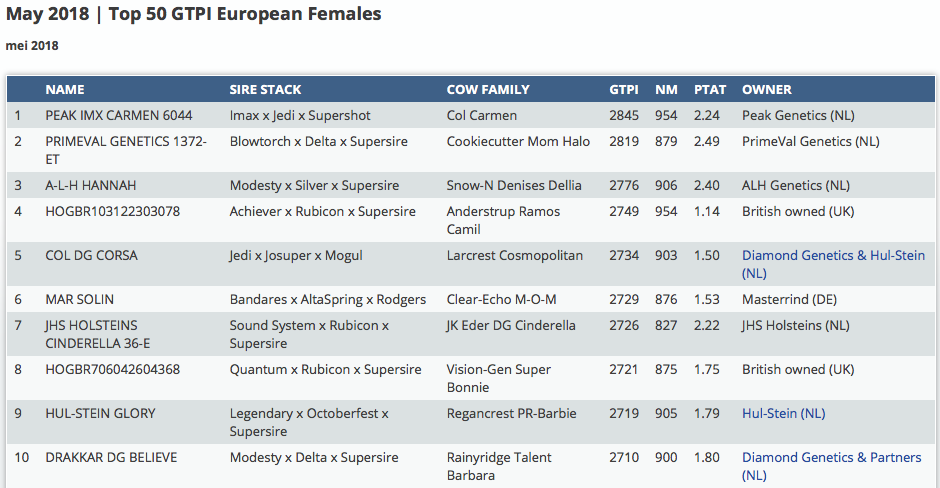Follow the Diamond Genetics & Partners (NL) link

click(x=831, y=458)
